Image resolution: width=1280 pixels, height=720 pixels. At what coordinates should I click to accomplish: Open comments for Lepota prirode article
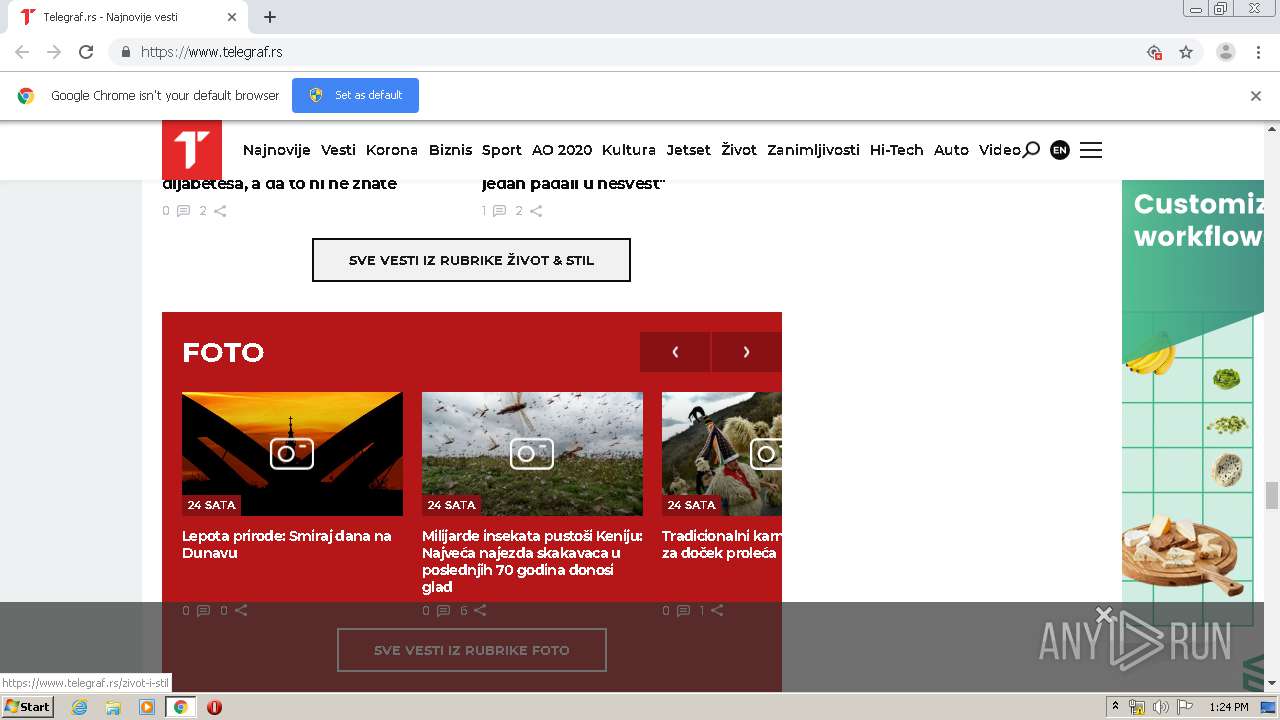203,610
